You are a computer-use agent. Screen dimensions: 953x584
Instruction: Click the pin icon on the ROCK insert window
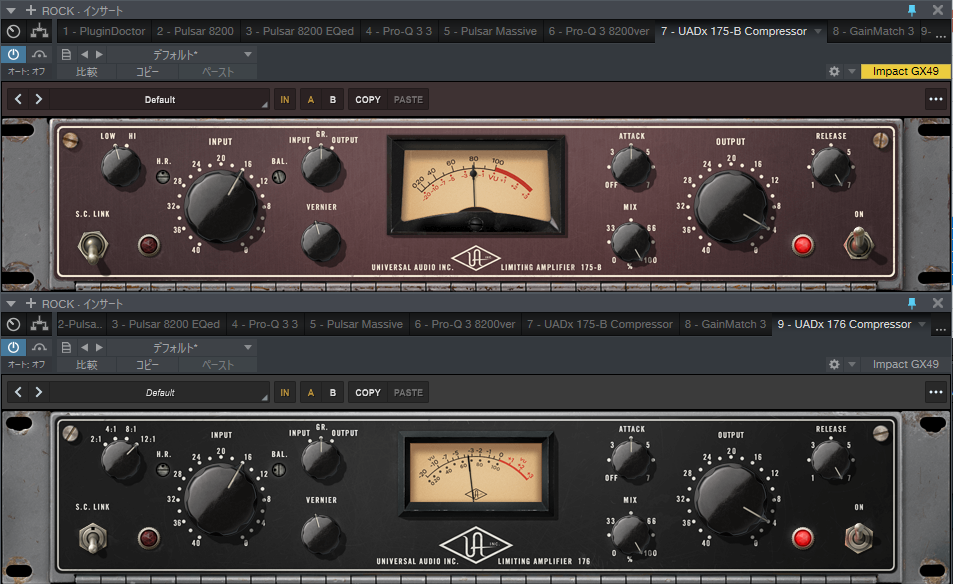(x=911, y=10)
